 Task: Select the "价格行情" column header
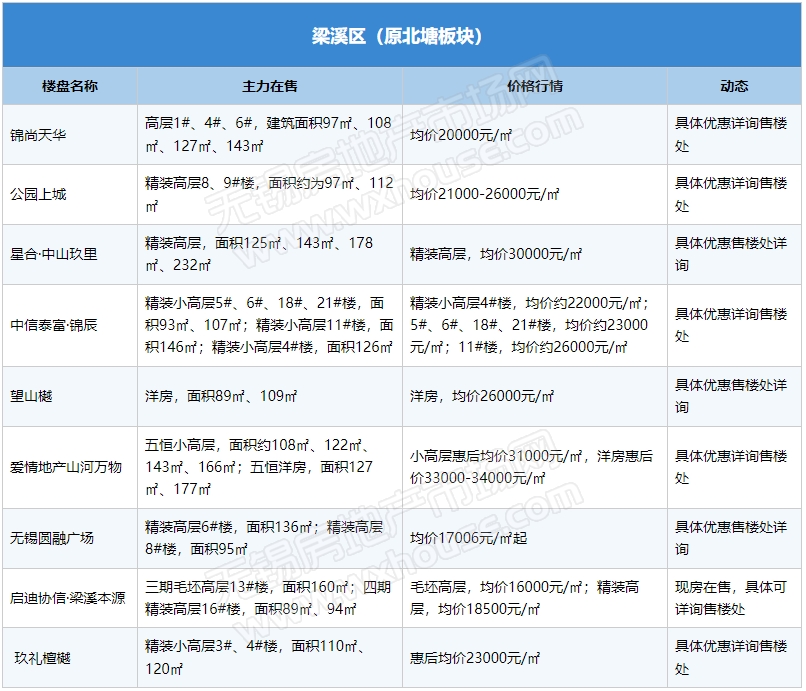[x=535, y=86]
